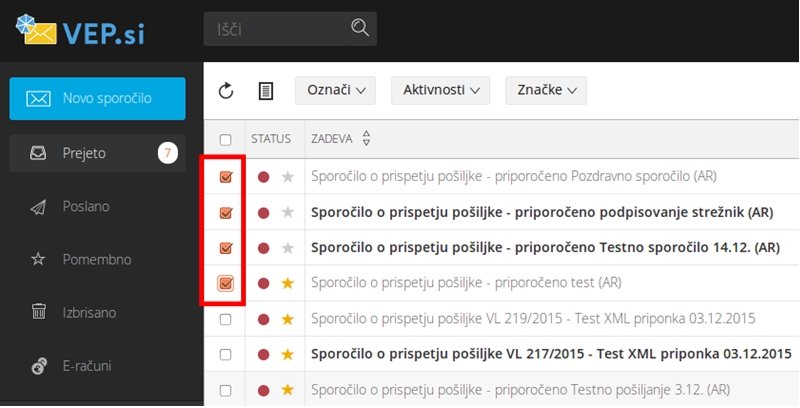Click the list view document icon
Image resolution: width=800 pixels, height=408 pixels.
266,91
